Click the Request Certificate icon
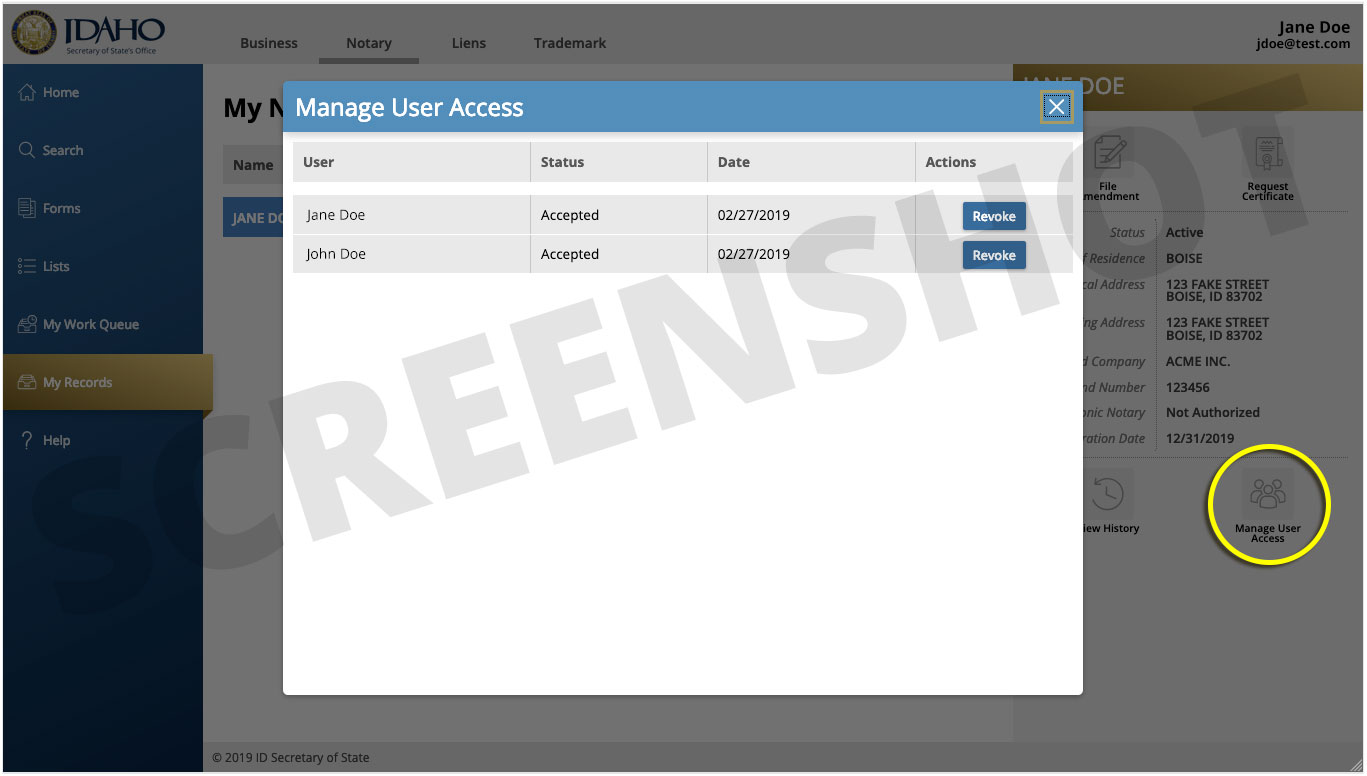The image size is (1367, 776). pyautogui.click(x=1267, y=154)
